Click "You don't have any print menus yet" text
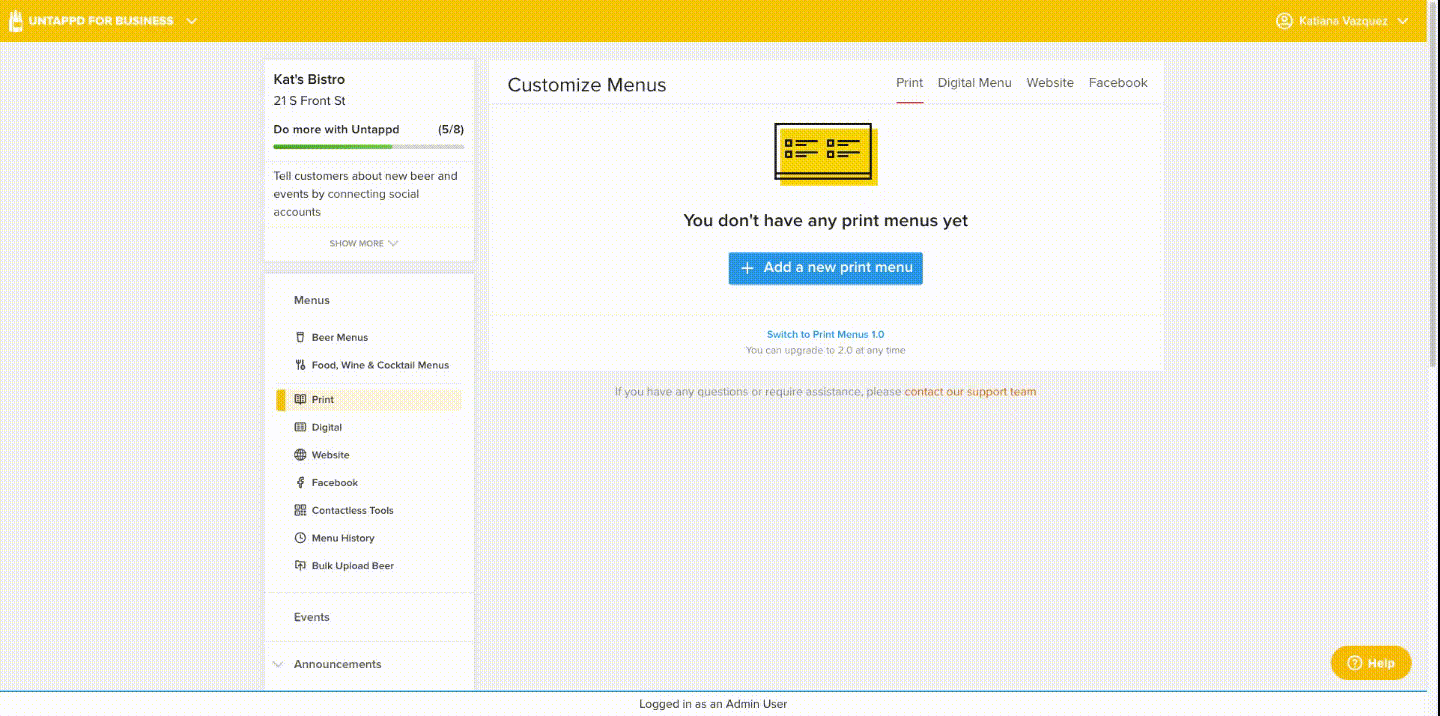 826,221
